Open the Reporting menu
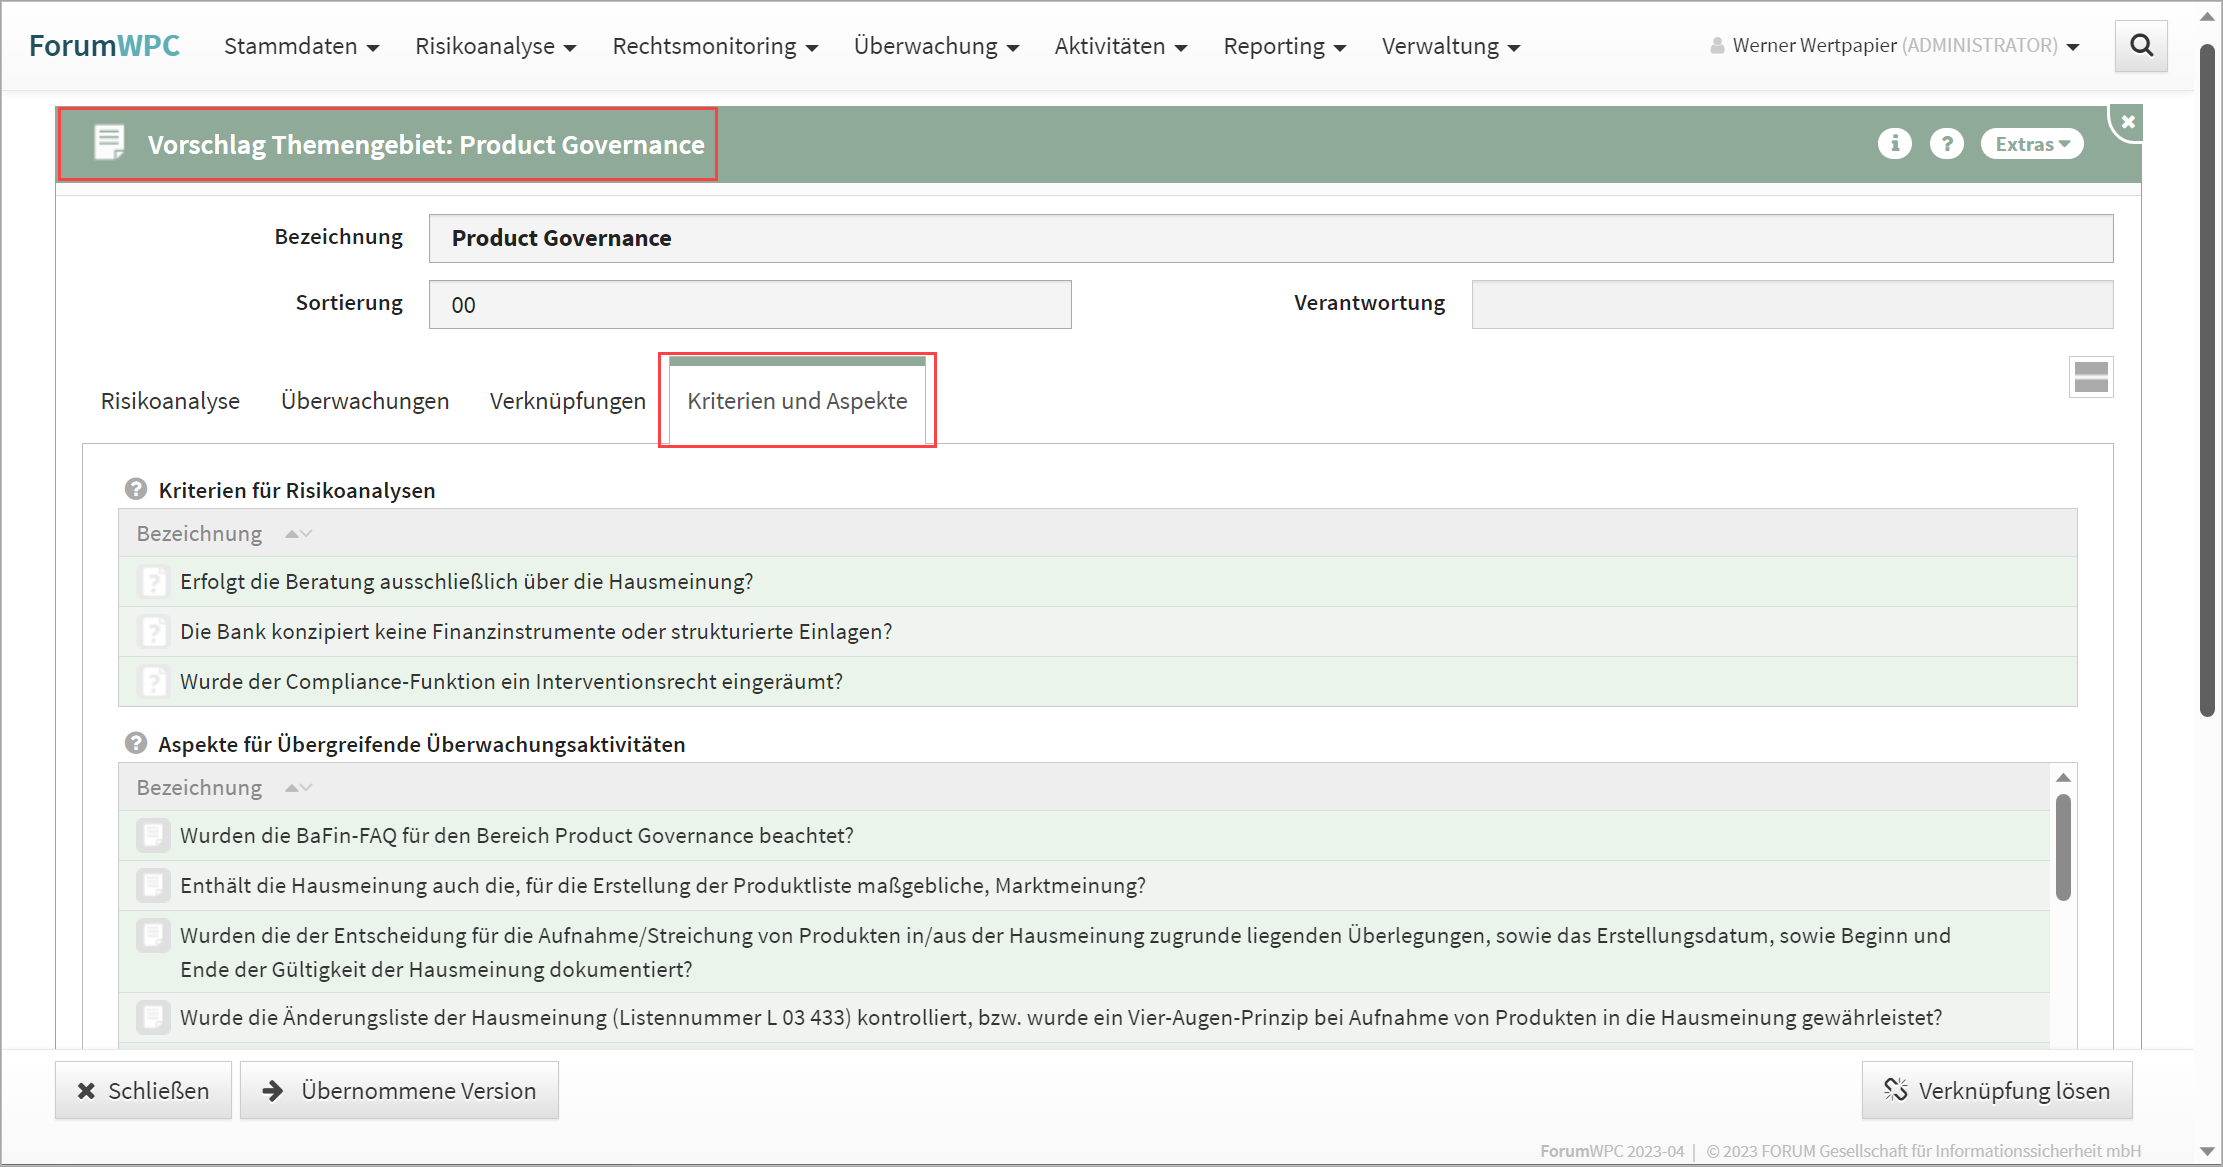 [x=1284, y=47]
